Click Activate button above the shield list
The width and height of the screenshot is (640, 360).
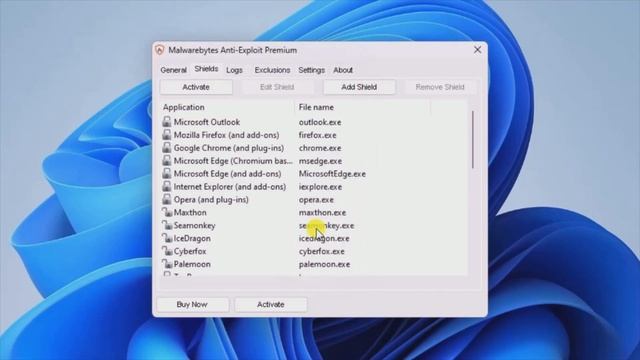tap(196, 87)
